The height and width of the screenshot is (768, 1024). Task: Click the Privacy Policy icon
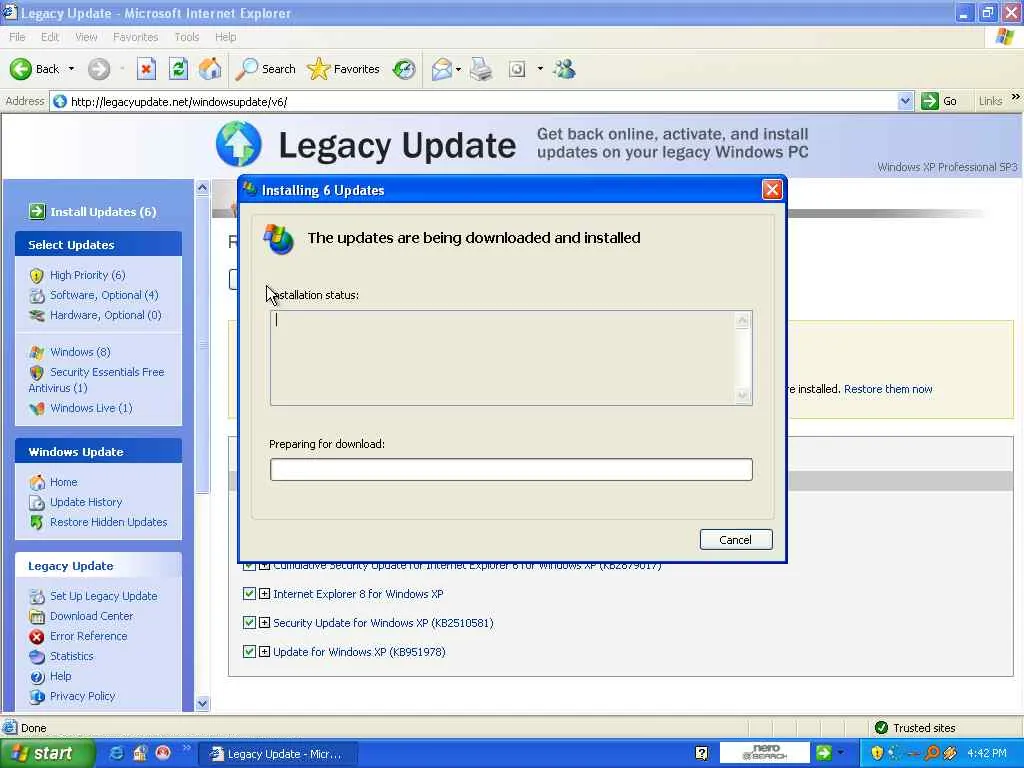pyautogui.click(x=37, y=697)
